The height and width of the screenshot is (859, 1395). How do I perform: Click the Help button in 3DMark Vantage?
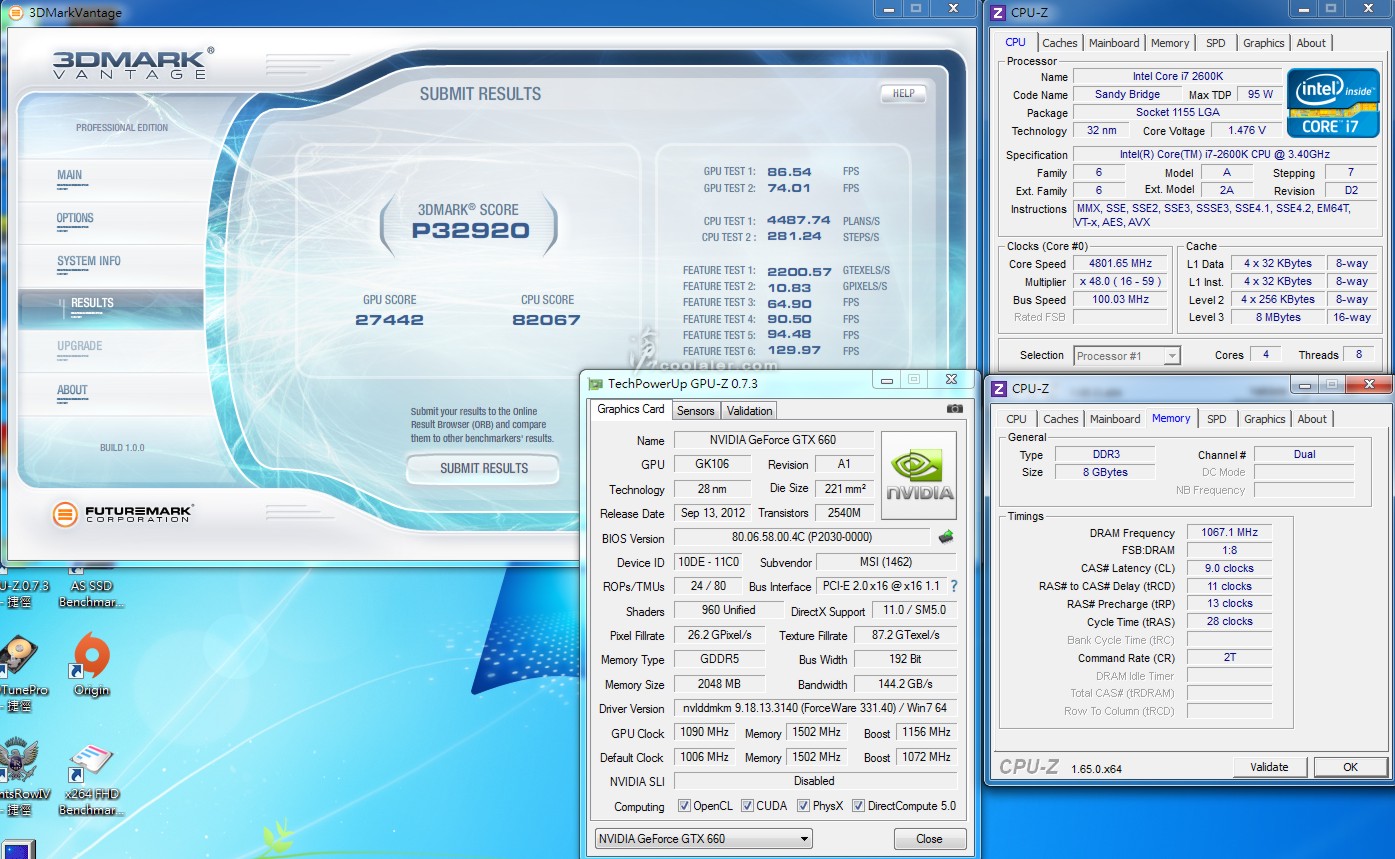pos(904,93)
